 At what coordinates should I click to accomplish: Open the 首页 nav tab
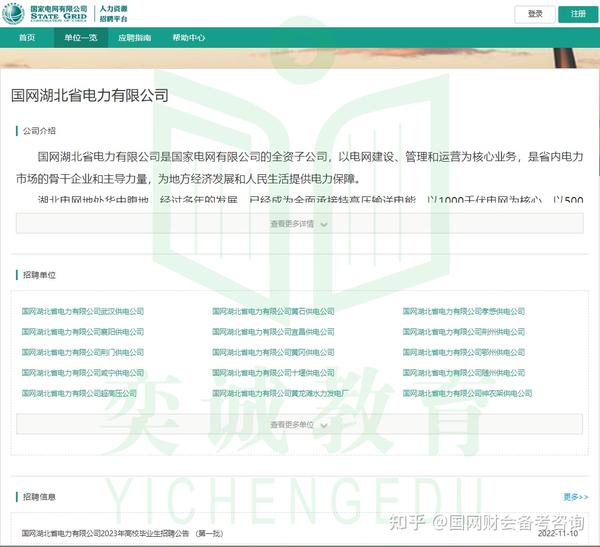tap(27, 38)
